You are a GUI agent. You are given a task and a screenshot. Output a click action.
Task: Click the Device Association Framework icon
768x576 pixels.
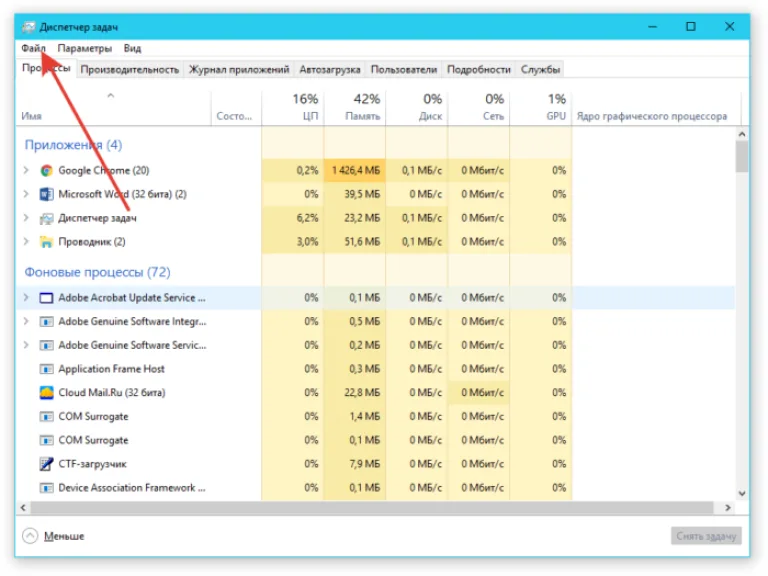tap(47, 488)
